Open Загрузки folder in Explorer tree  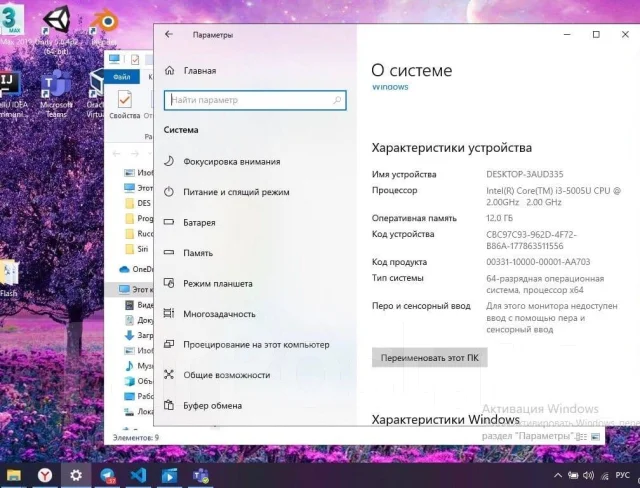139,335
